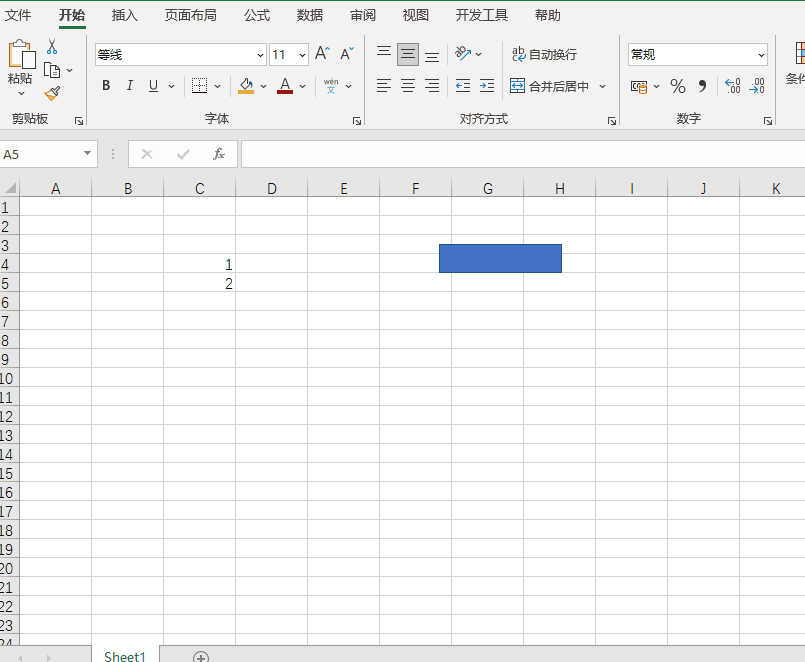Increase indent
805x662 pixels.
[487, 86]
